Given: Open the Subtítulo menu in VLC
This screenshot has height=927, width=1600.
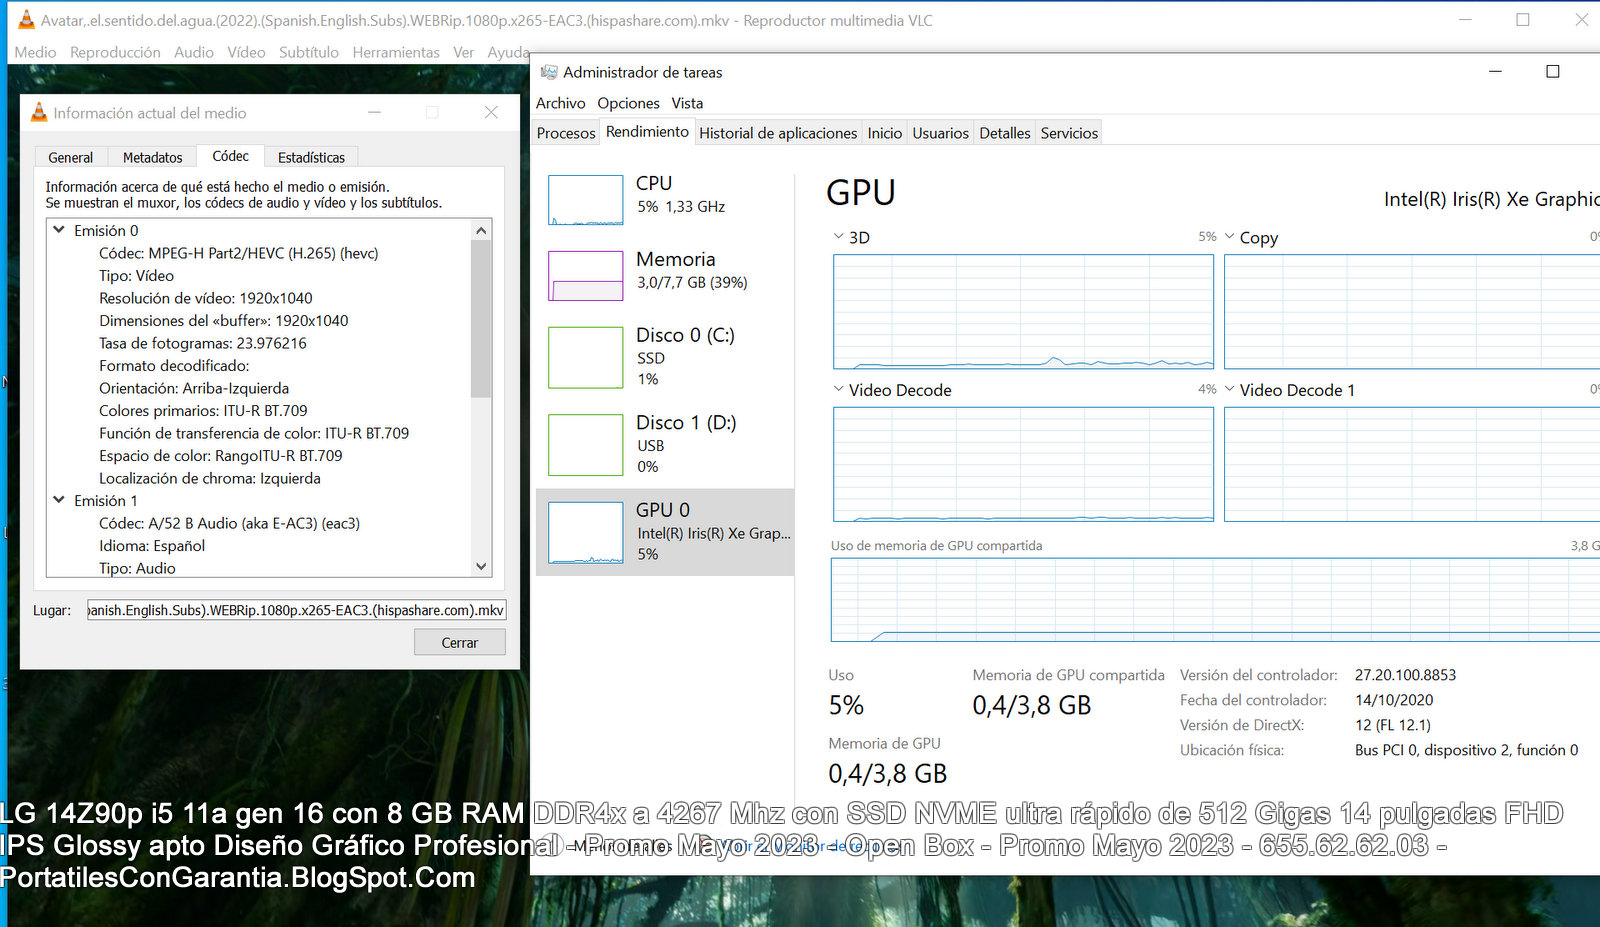Looking at the screenshot, I should coord(309,52).
